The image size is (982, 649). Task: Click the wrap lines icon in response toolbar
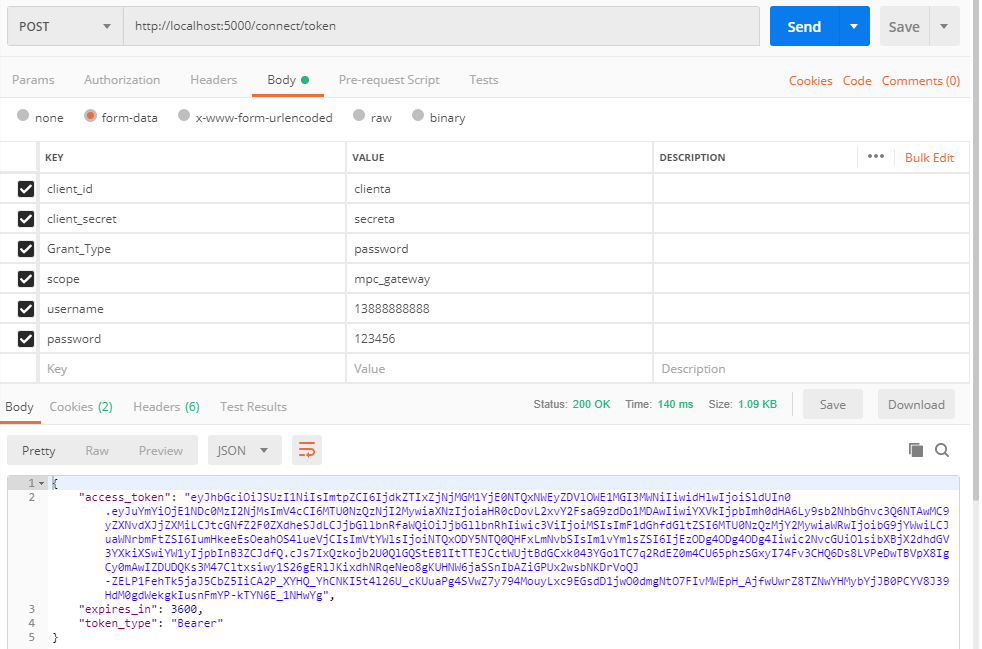point(307,450)
